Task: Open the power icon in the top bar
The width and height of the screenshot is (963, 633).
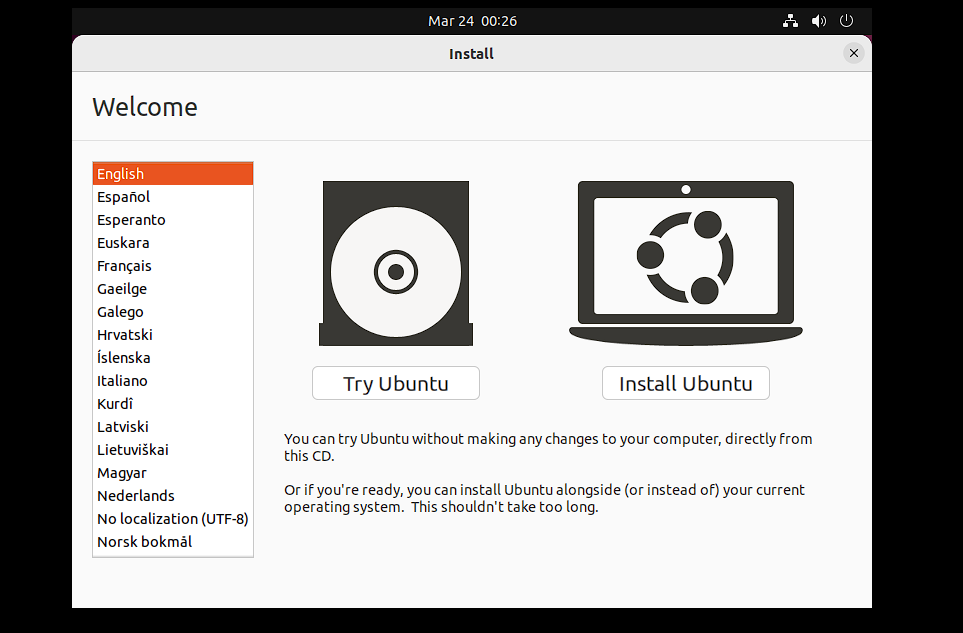Action: 846,21
